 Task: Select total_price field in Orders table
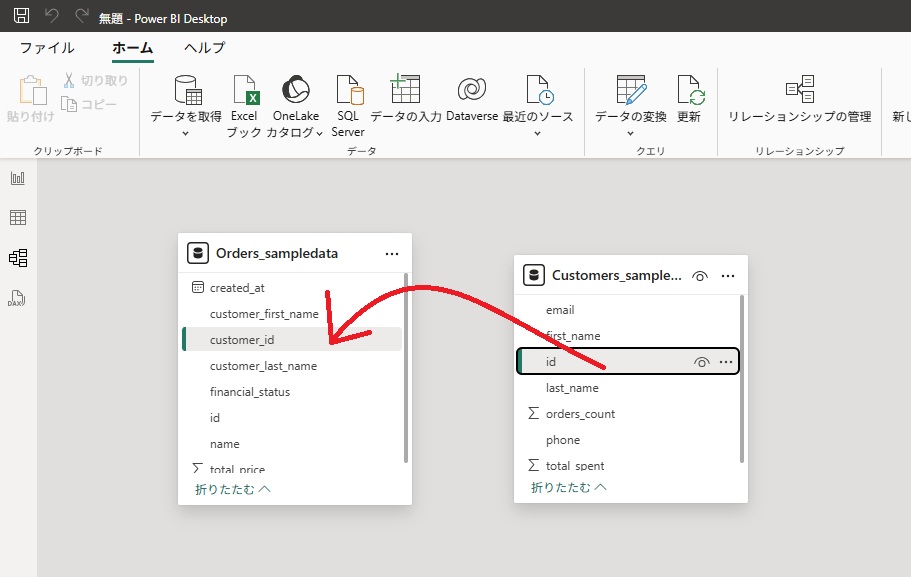(292, 467)
